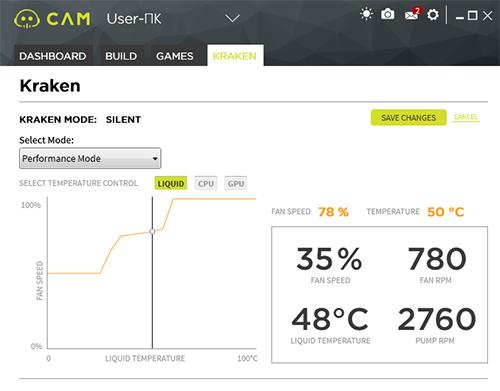Open settings via the gear icon

[433, 15]
